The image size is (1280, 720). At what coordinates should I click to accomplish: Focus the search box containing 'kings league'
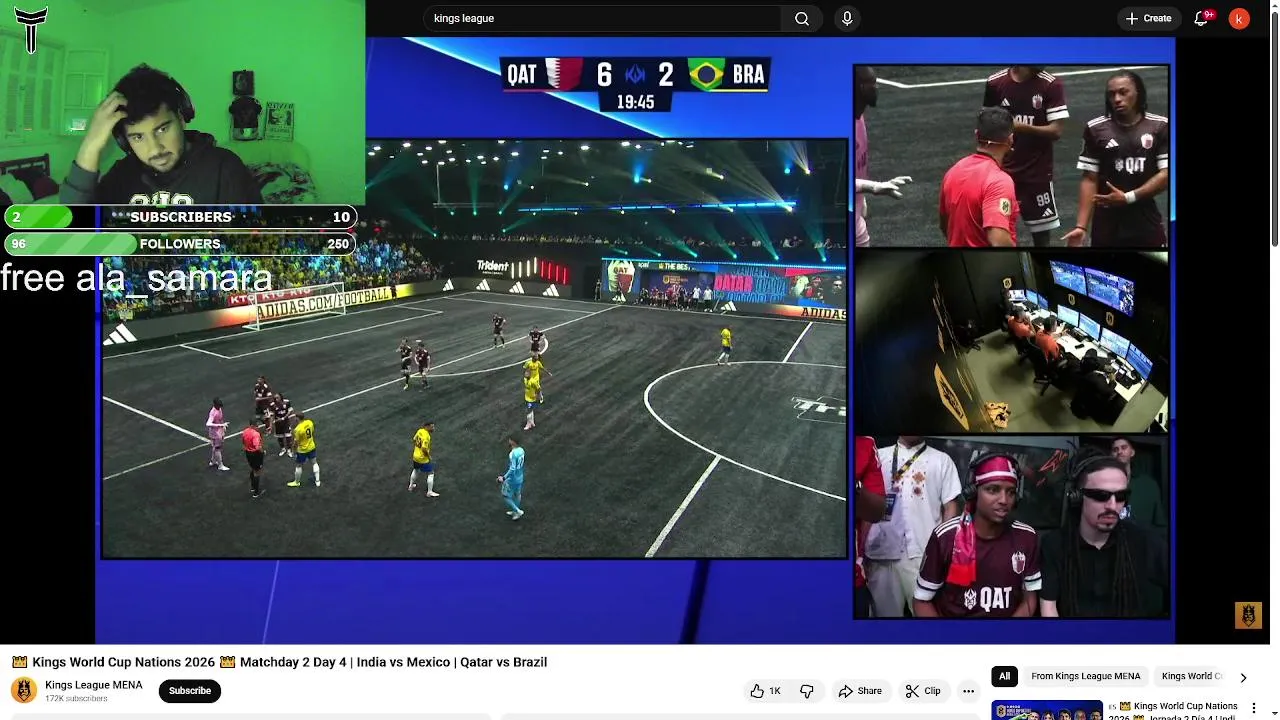pyautogui.click(x=603, y=18)
